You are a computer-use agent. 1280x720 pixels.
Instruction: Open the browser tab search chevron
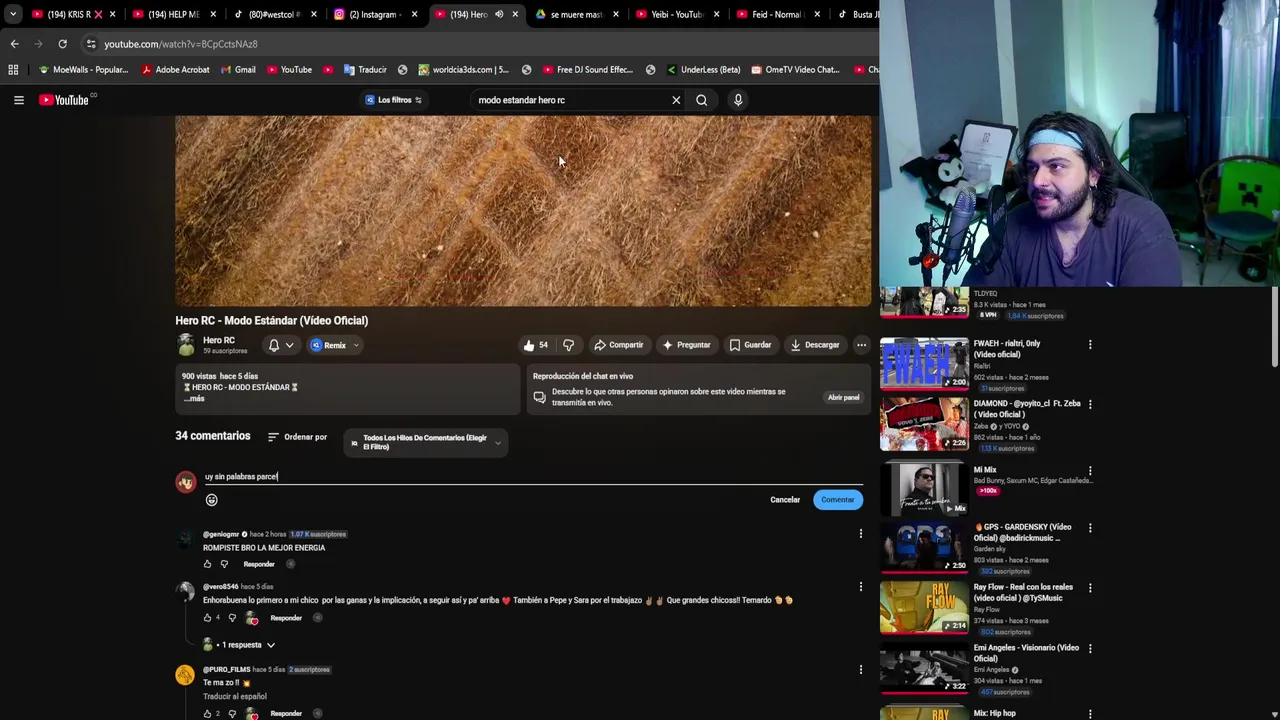[x=12, y=14]
